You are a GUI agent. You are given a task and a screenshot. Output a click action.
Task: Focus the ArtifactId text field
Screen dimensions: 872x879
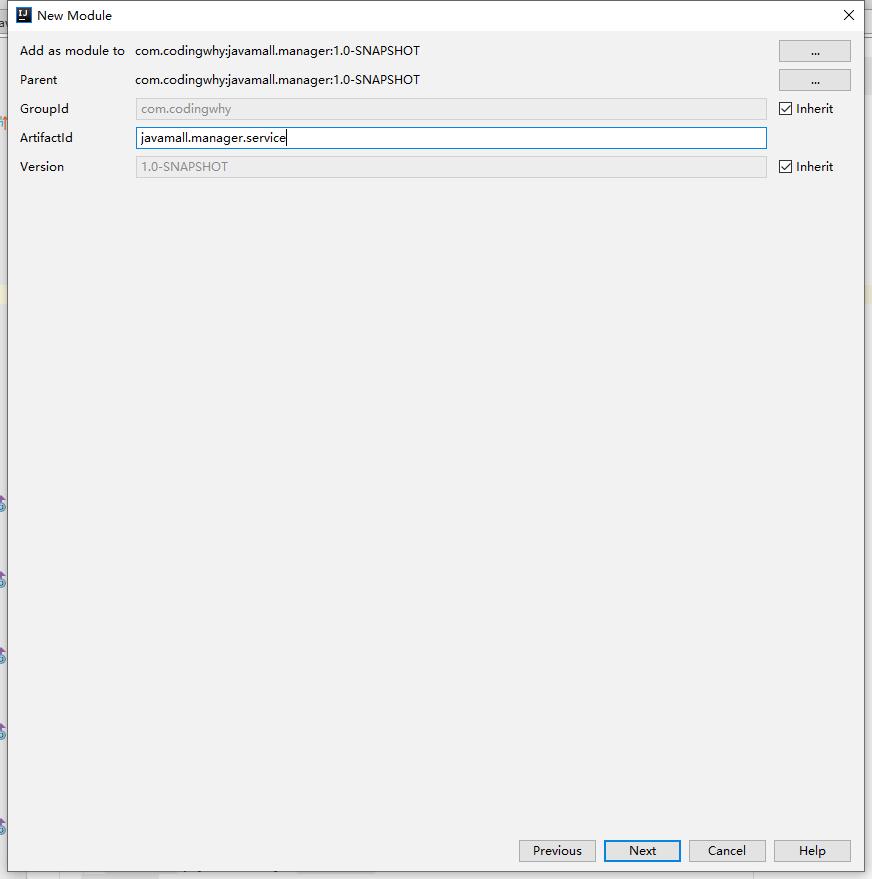(x=450, y=138)
